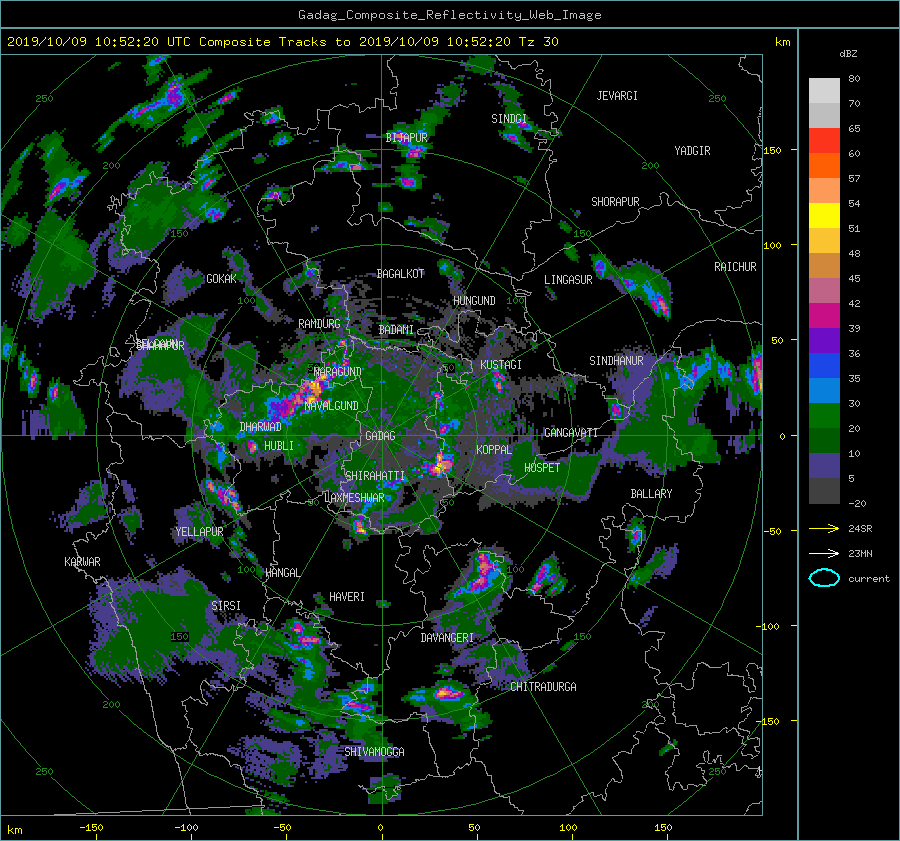Click the SINDGI city label
Screen dimensions: 900x841
[x=509, y=119]
